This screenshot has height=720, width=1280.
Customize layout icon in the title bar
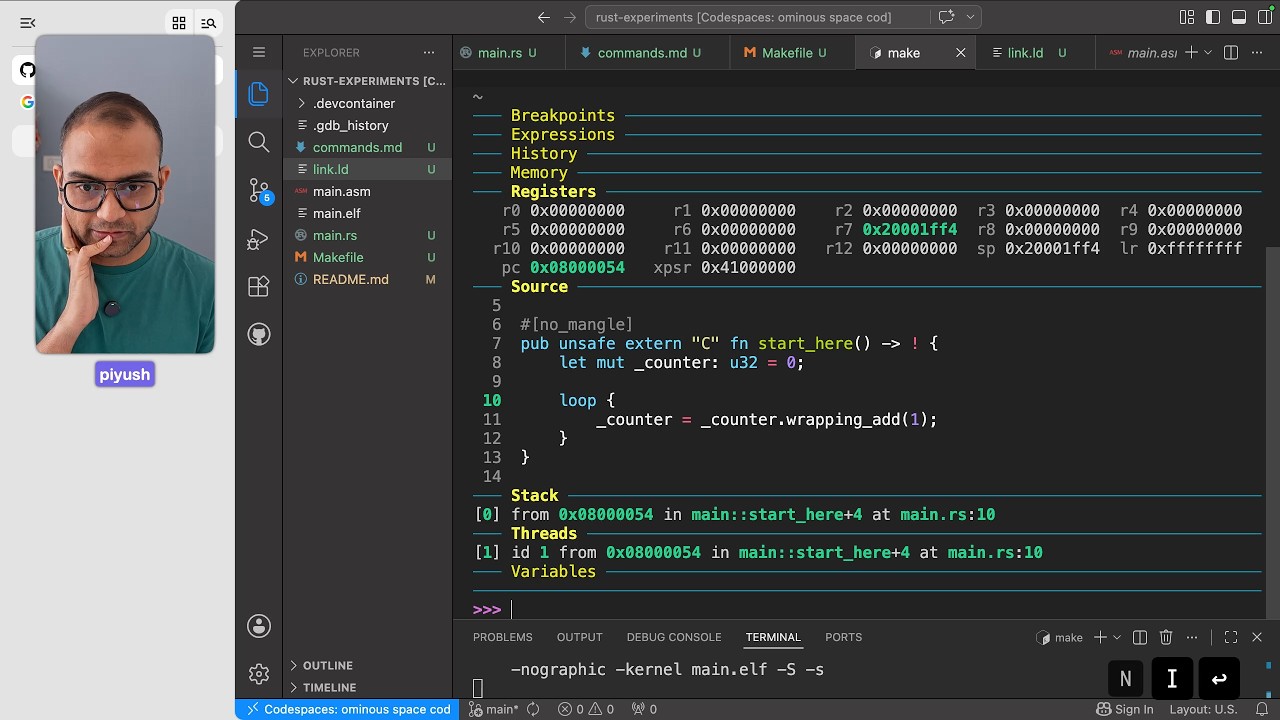(x=1187, y=17)
